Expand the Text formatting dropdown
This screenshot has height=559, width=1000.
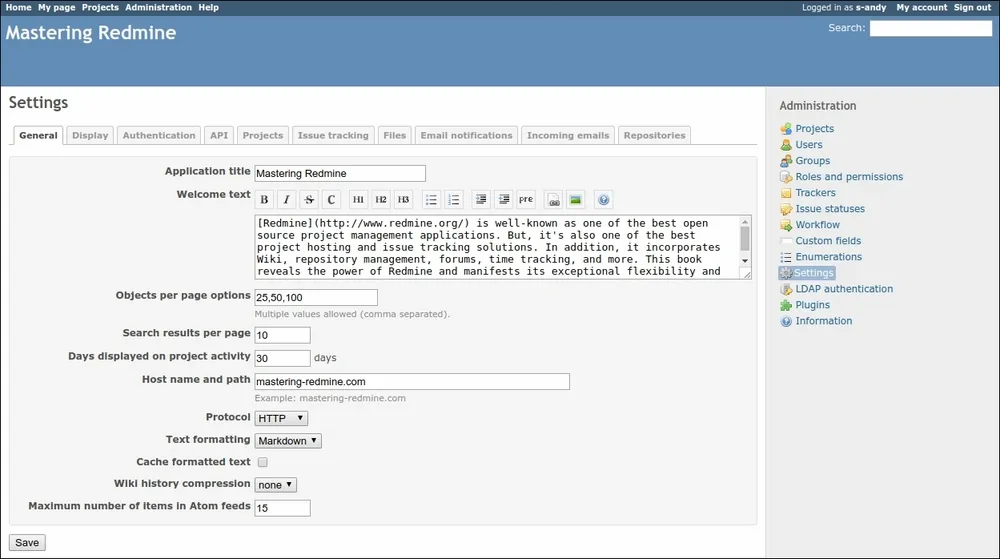click(288, 440)
